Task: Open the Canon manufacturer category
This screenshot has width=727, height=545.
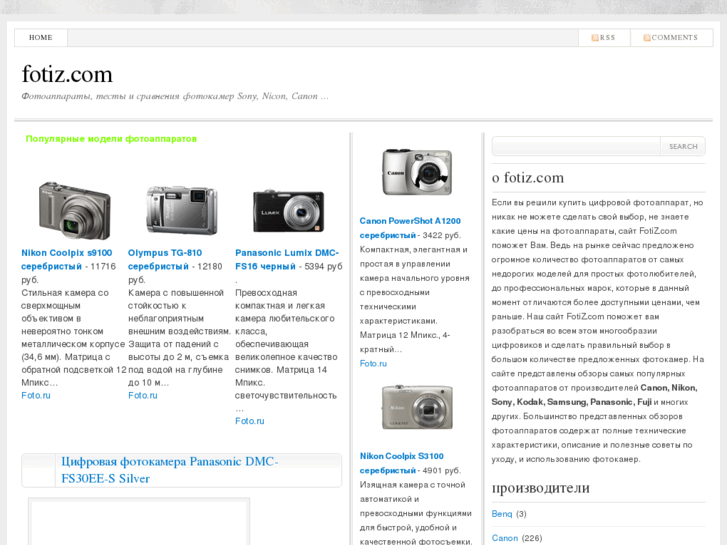Action: pos(504,538)
